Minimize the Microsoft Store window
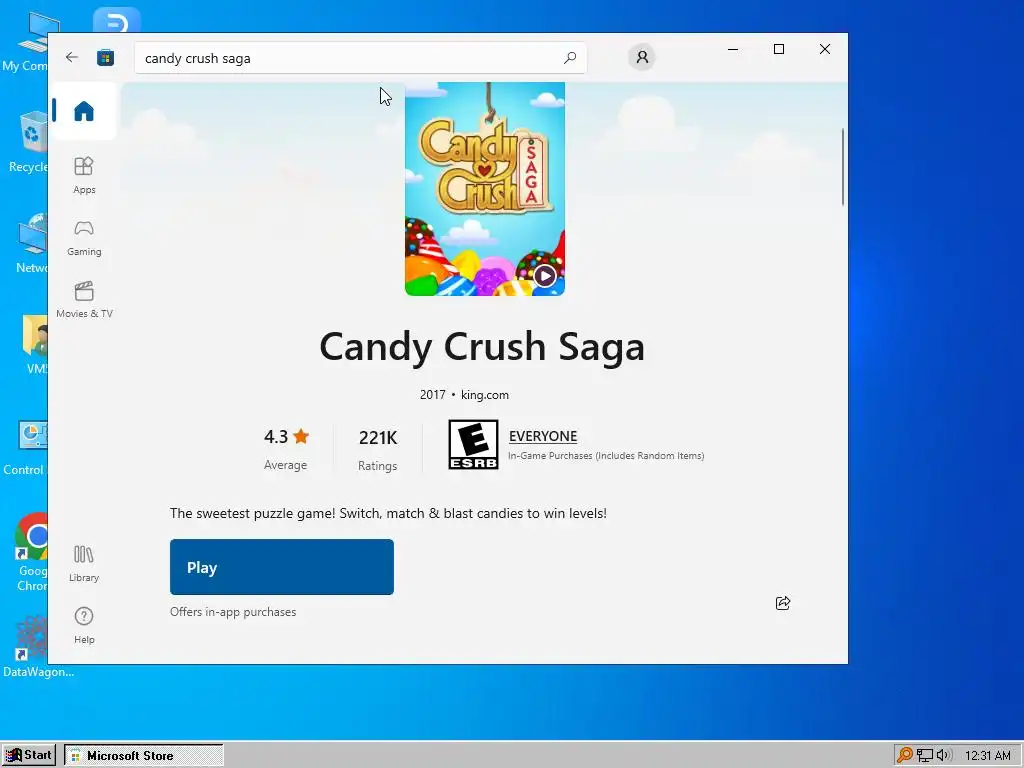Viewport: 1024px width, 768px height. tap(733, 49)
